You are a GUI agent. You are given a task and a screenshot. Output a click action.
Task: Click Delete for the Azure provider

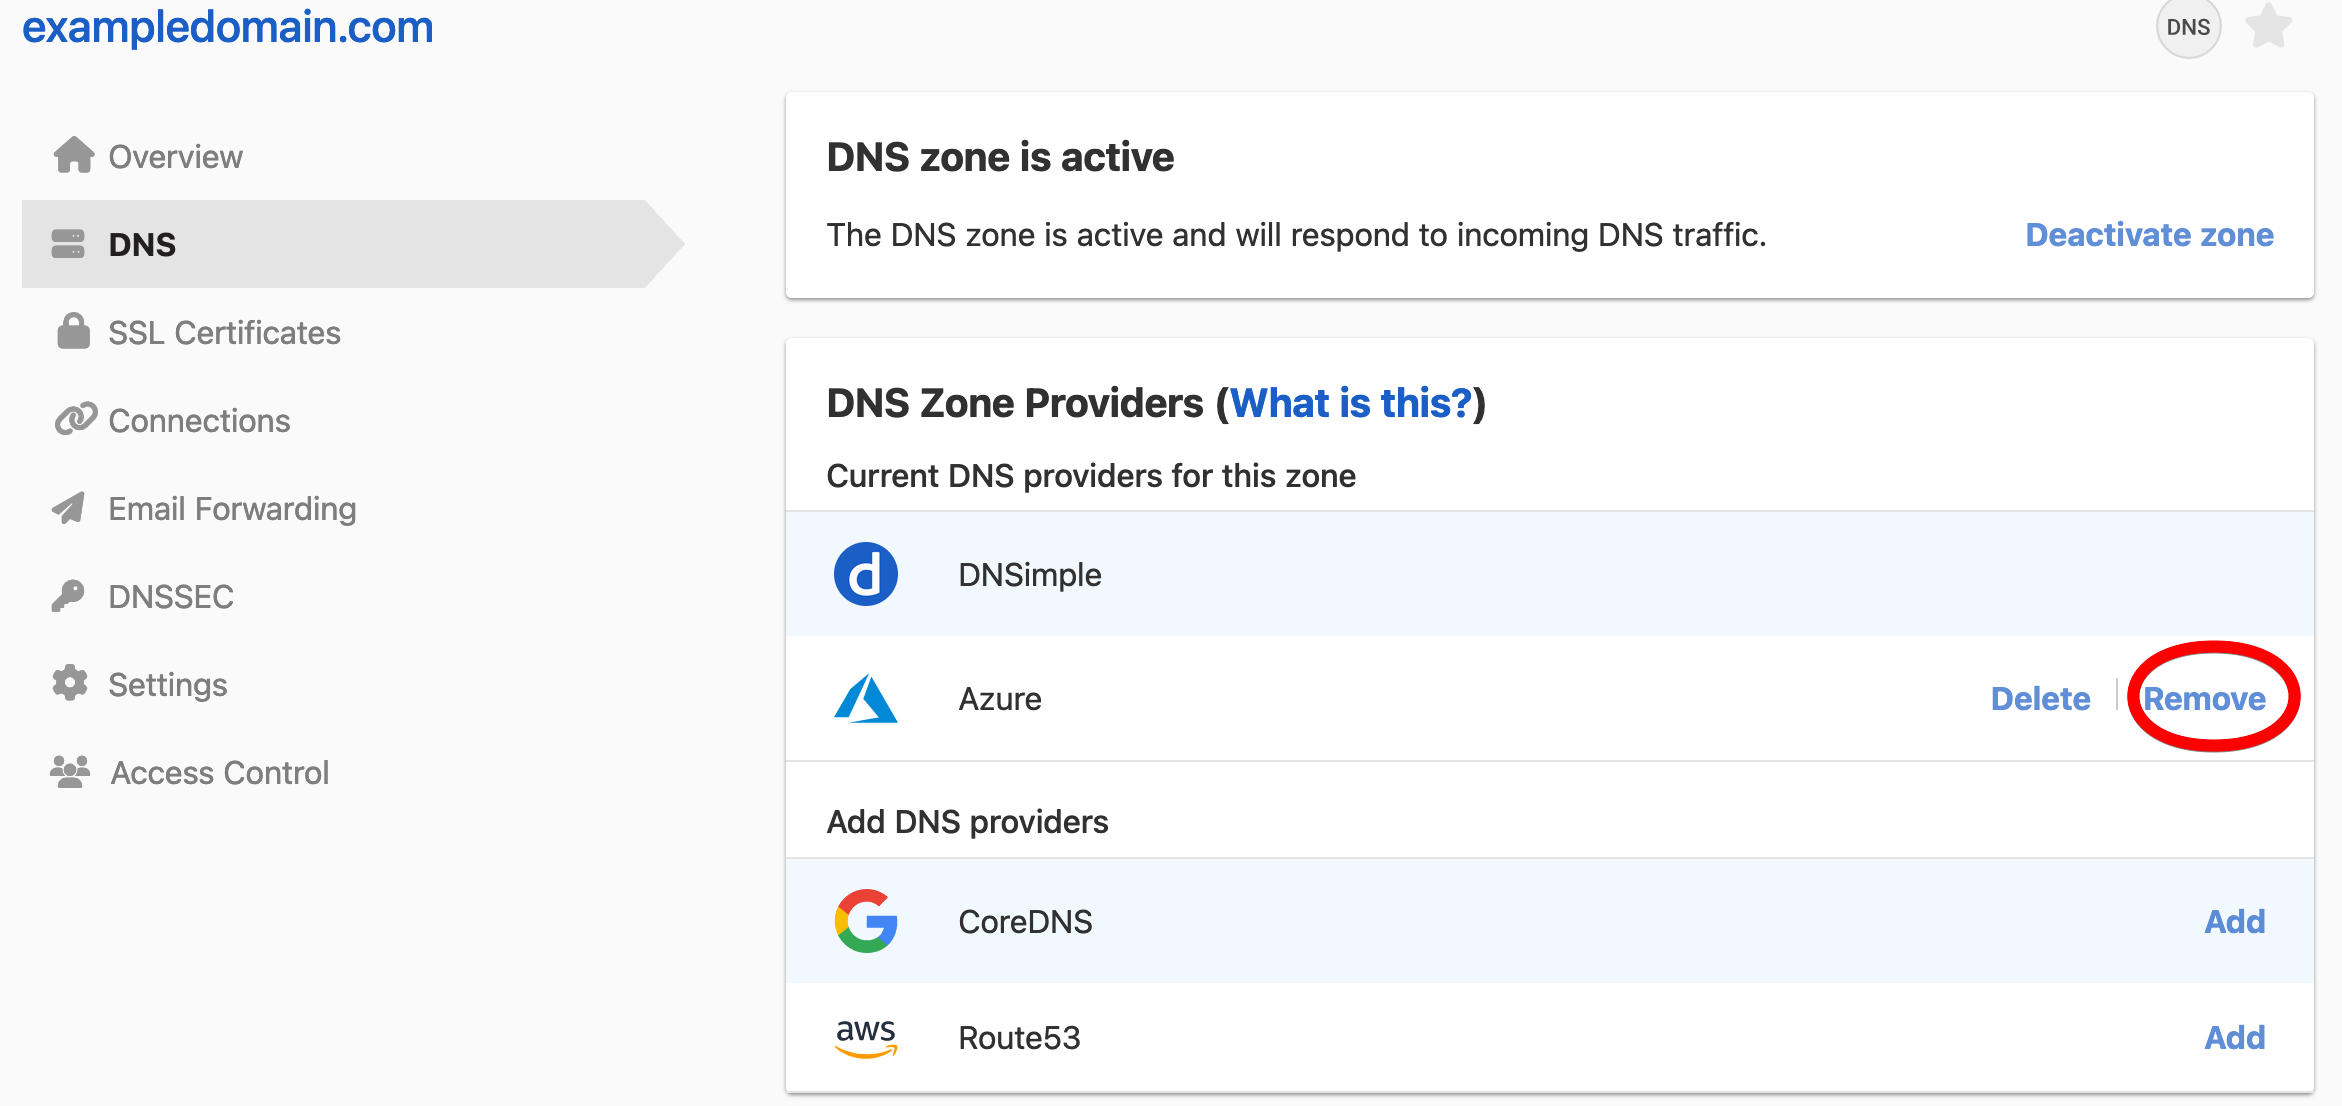[x=2040, y=698]
